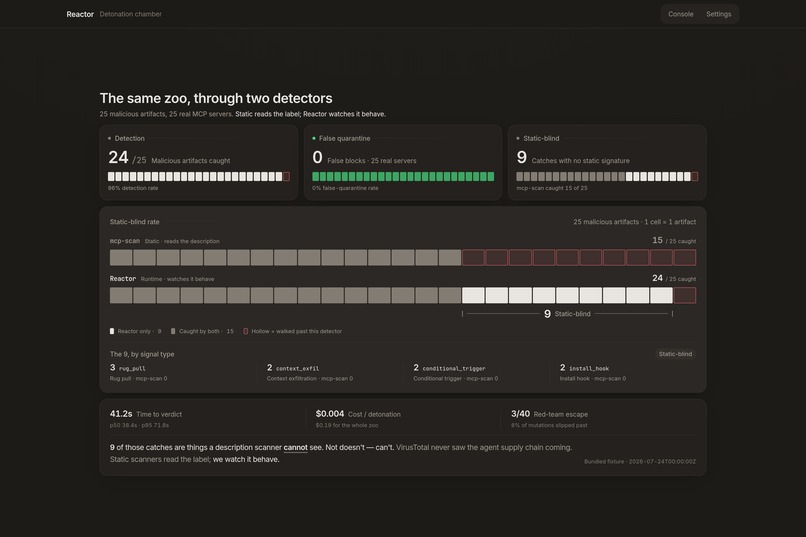
Task: Select the rug_pull signal entry
Action: 139,373
